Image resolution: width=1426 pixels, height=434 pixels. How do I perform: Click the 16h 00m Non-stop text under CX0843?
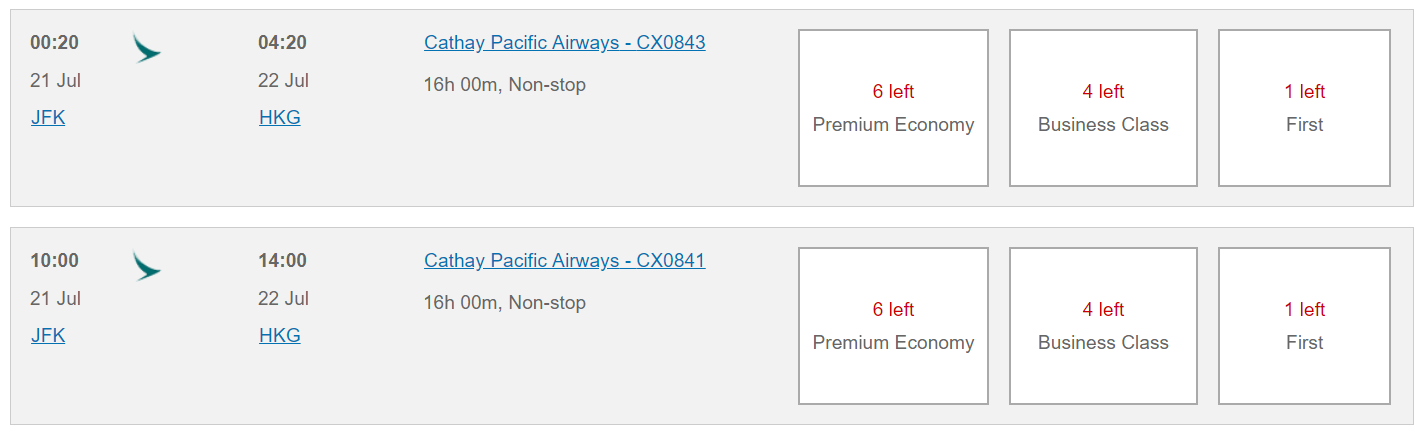(x=505, y=84)
